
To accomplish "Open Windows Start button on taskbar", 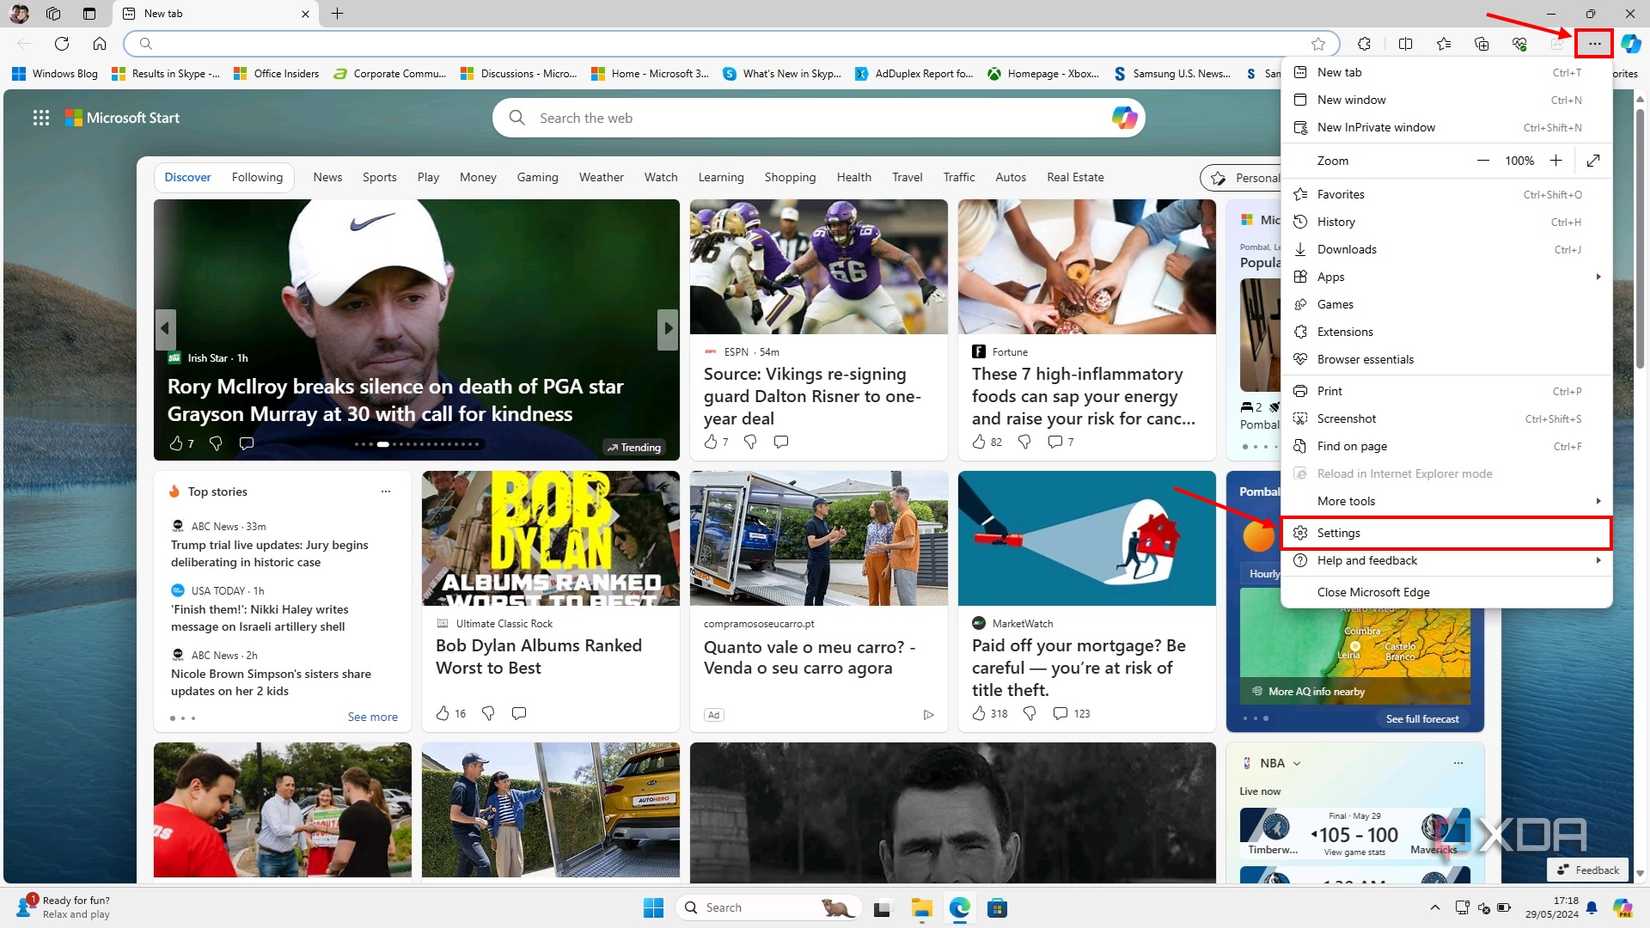I will coord(653,908).
